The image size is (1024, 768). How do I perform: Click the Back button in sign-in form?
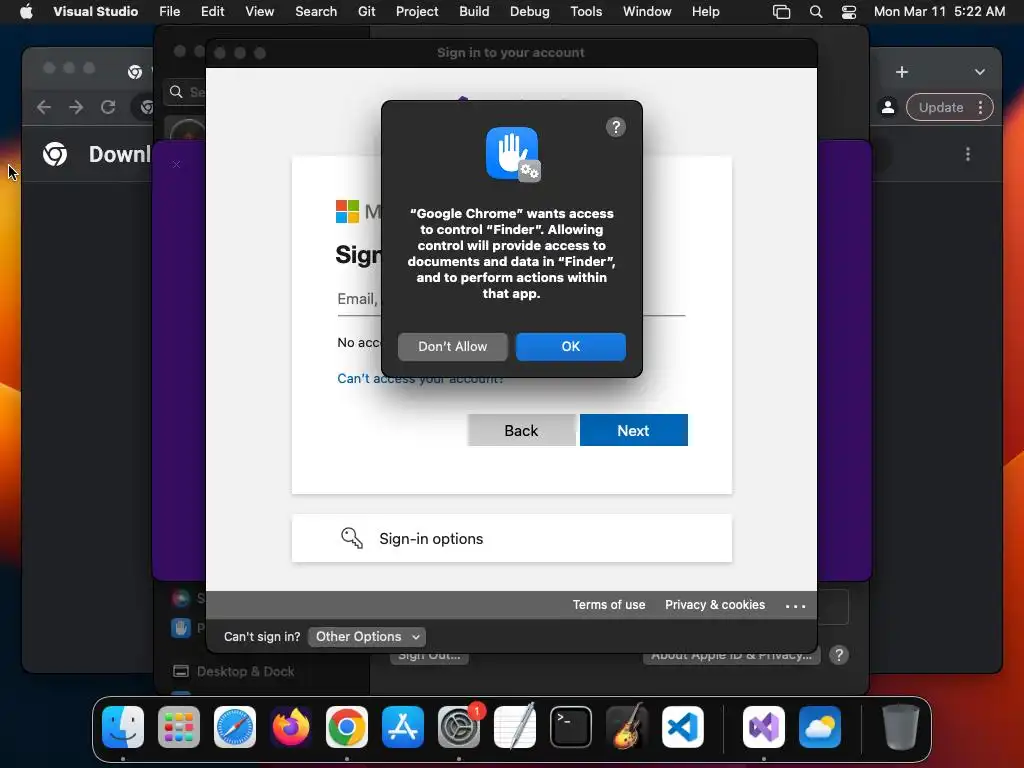pos(521,430)
